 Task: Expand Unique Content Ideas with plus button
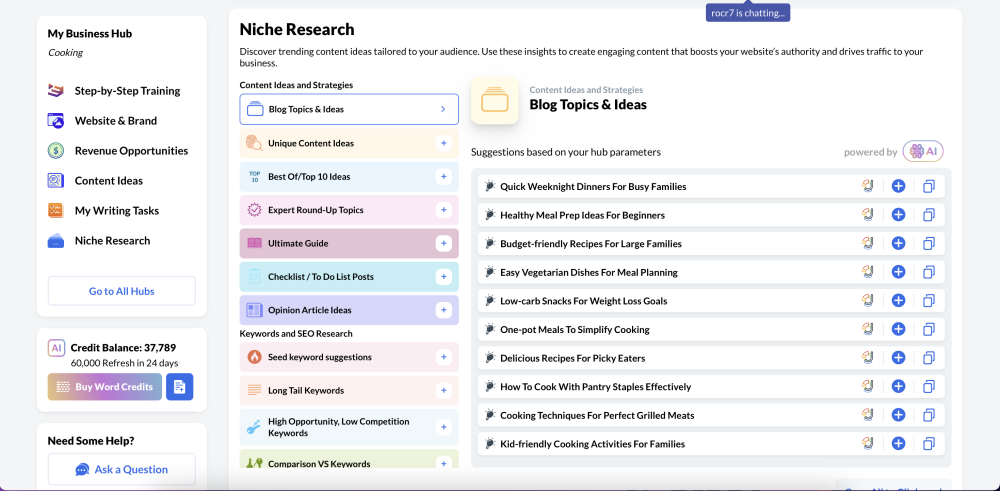coord(443,143)
